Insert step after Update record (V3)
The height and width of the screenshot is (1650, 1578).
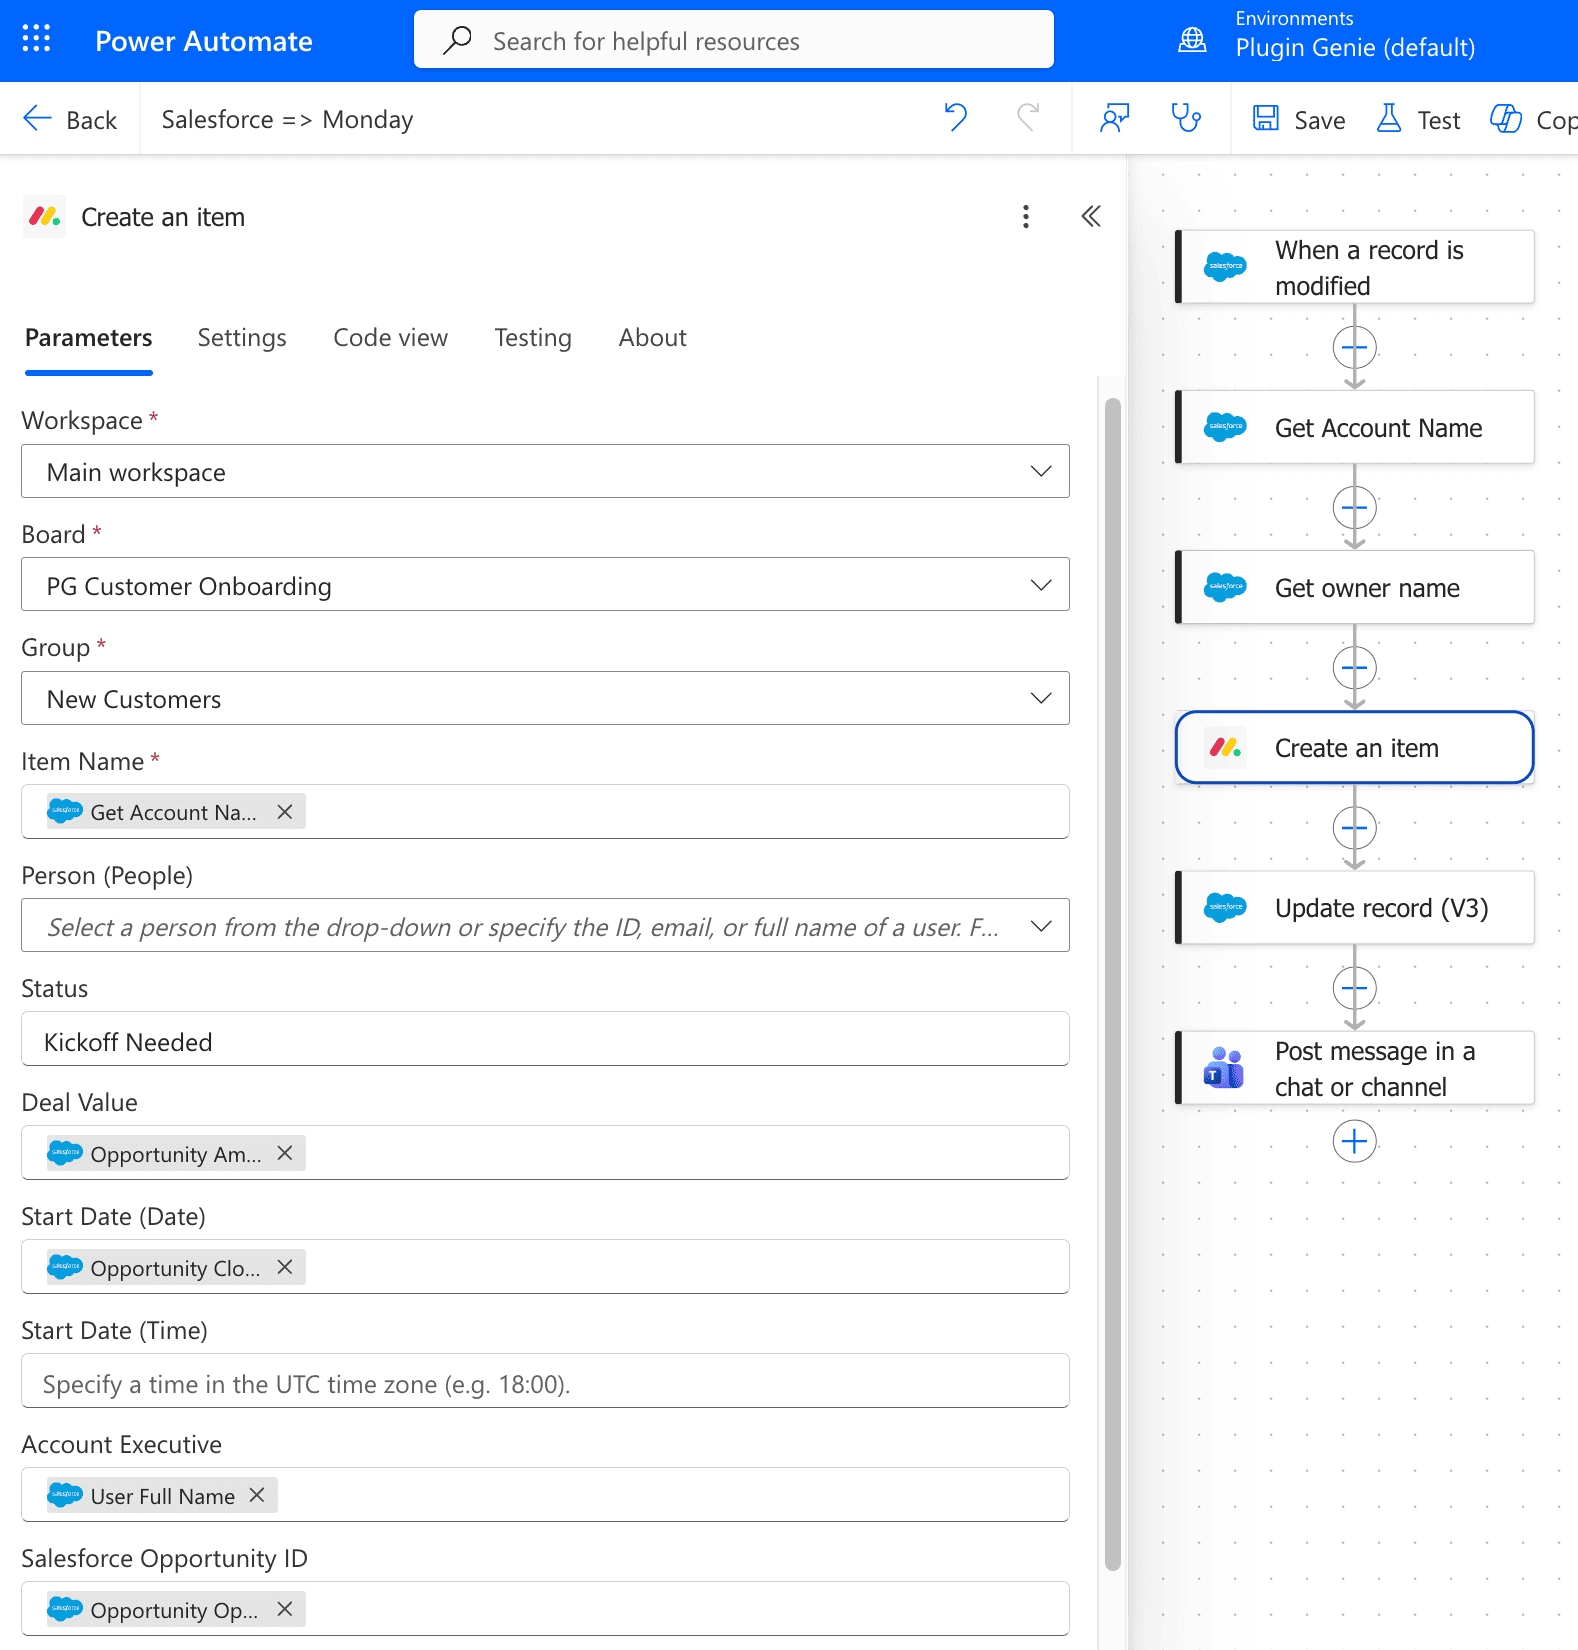click(x=1355, y=988)
